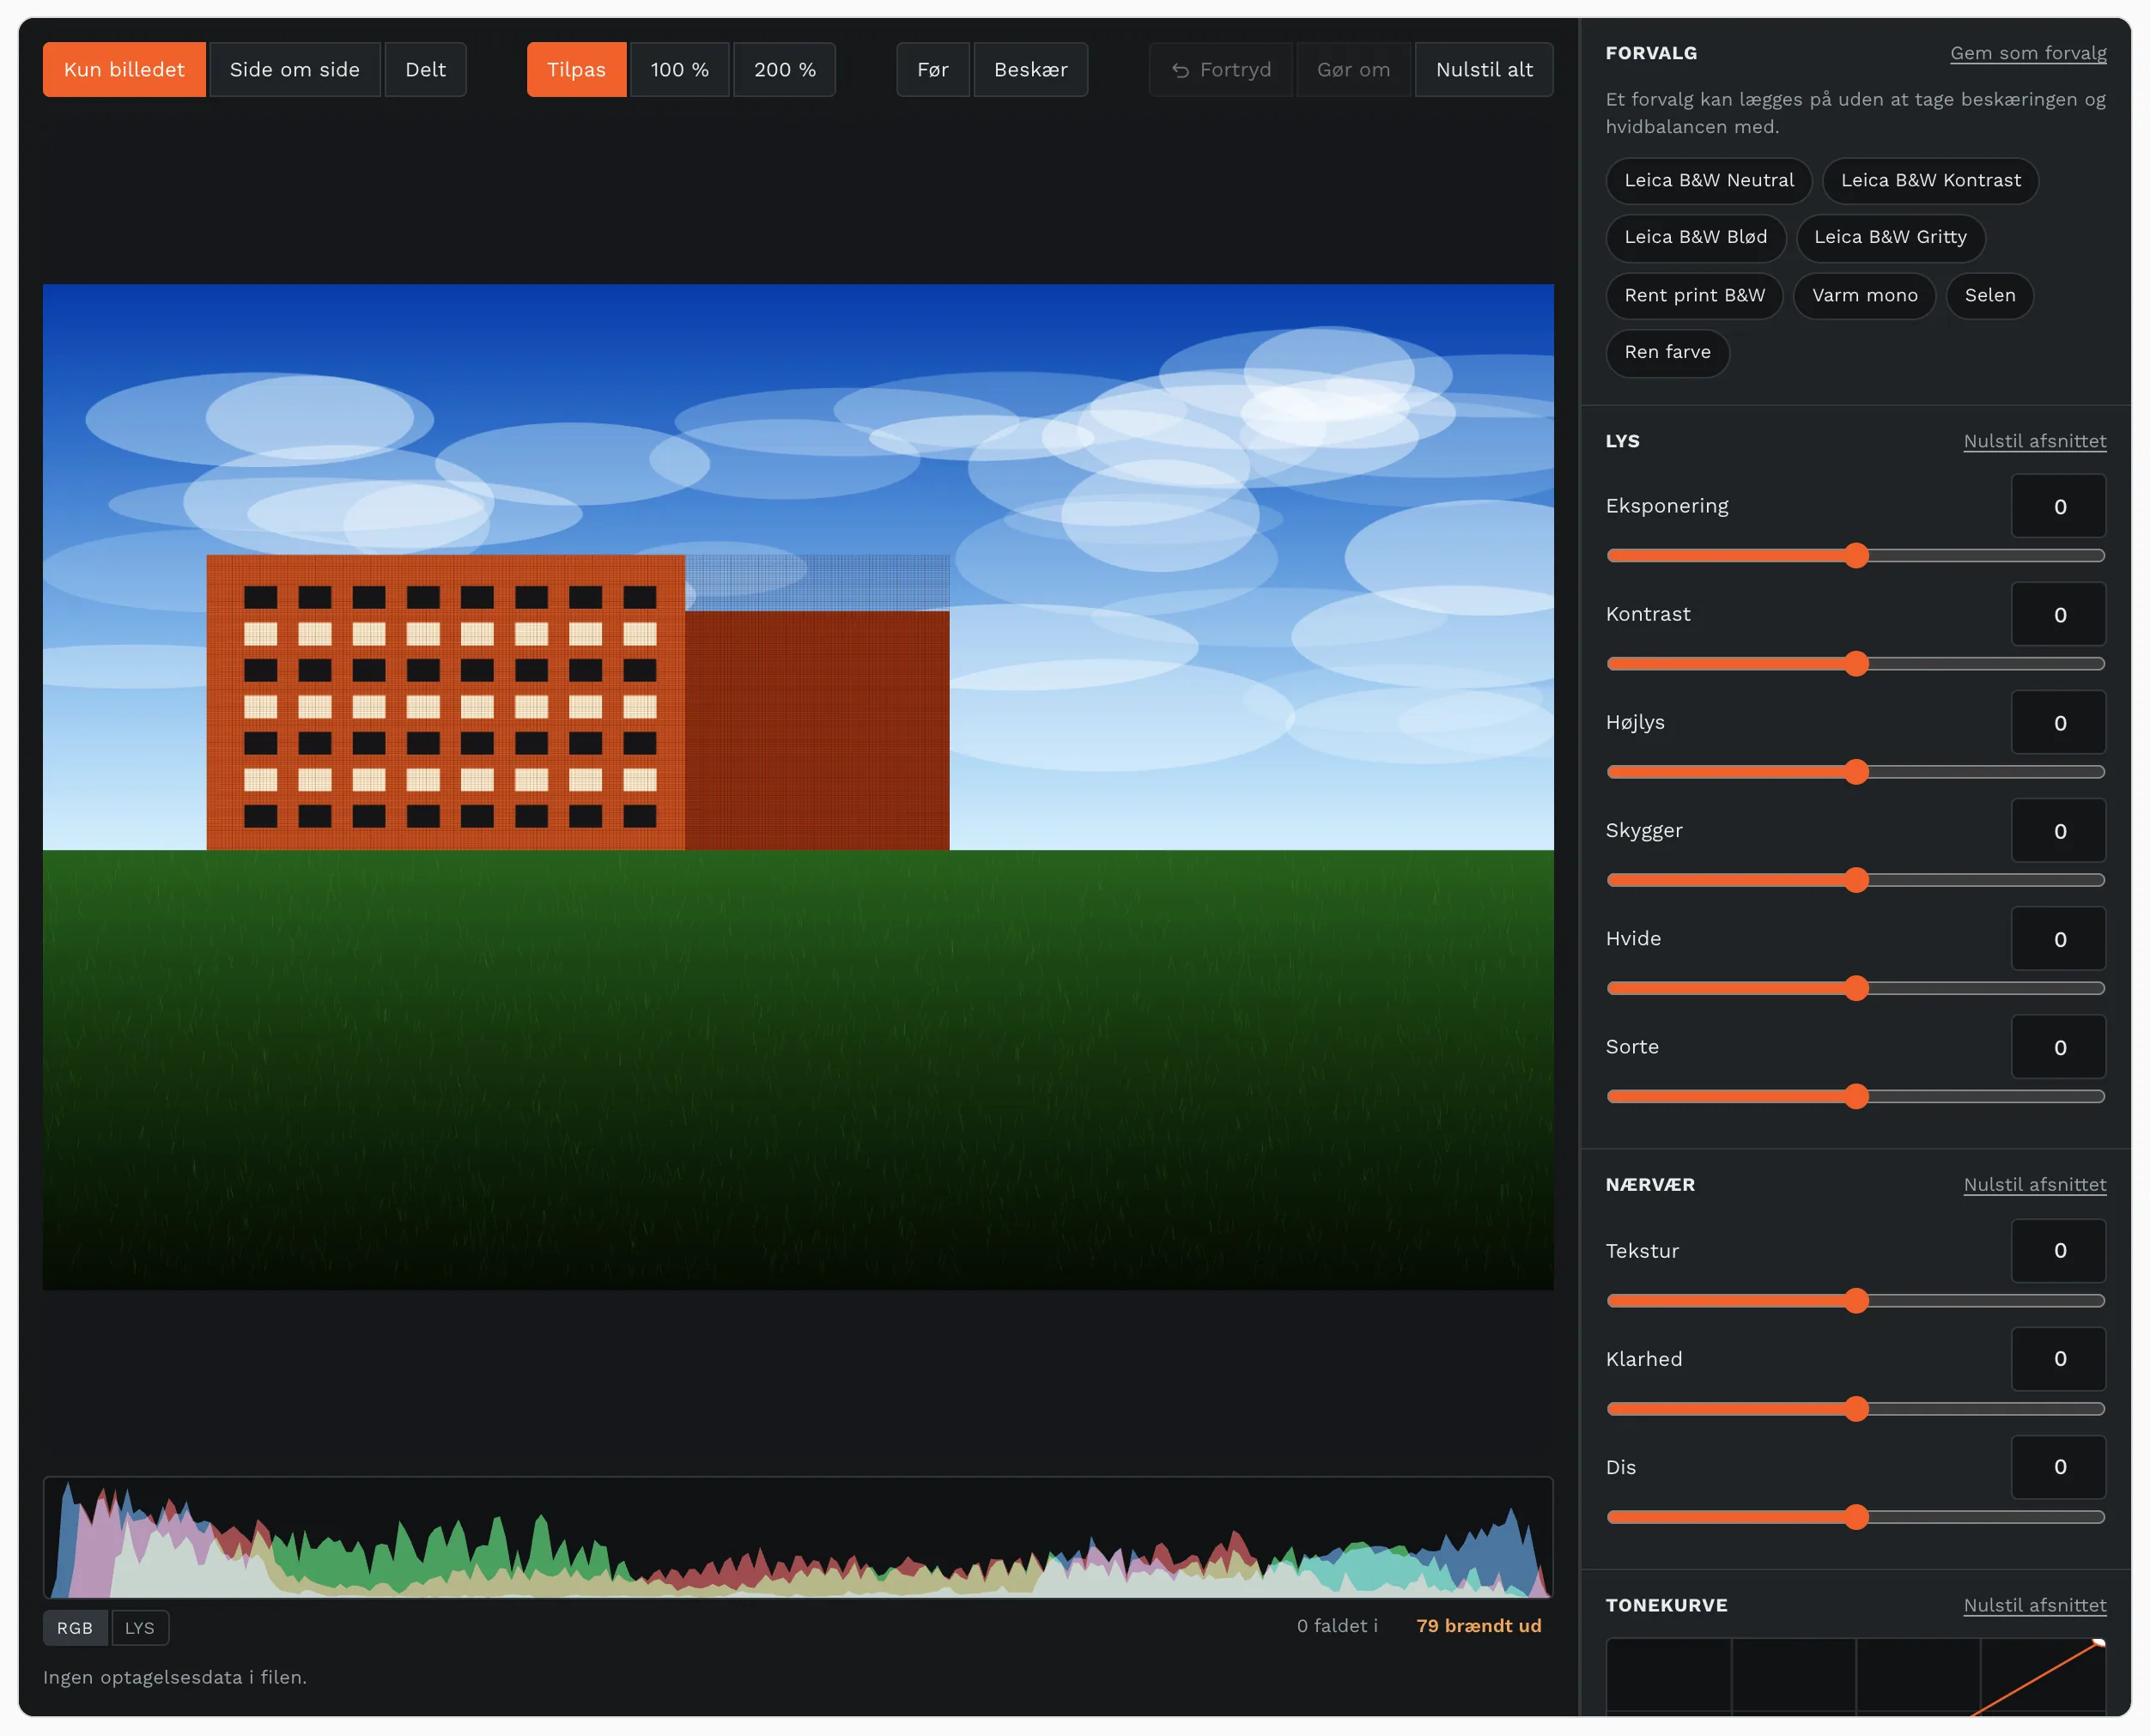Reset the Lys section via Nulstil afsnittet
The image size is (2150, 1736).
[2034, 441]
